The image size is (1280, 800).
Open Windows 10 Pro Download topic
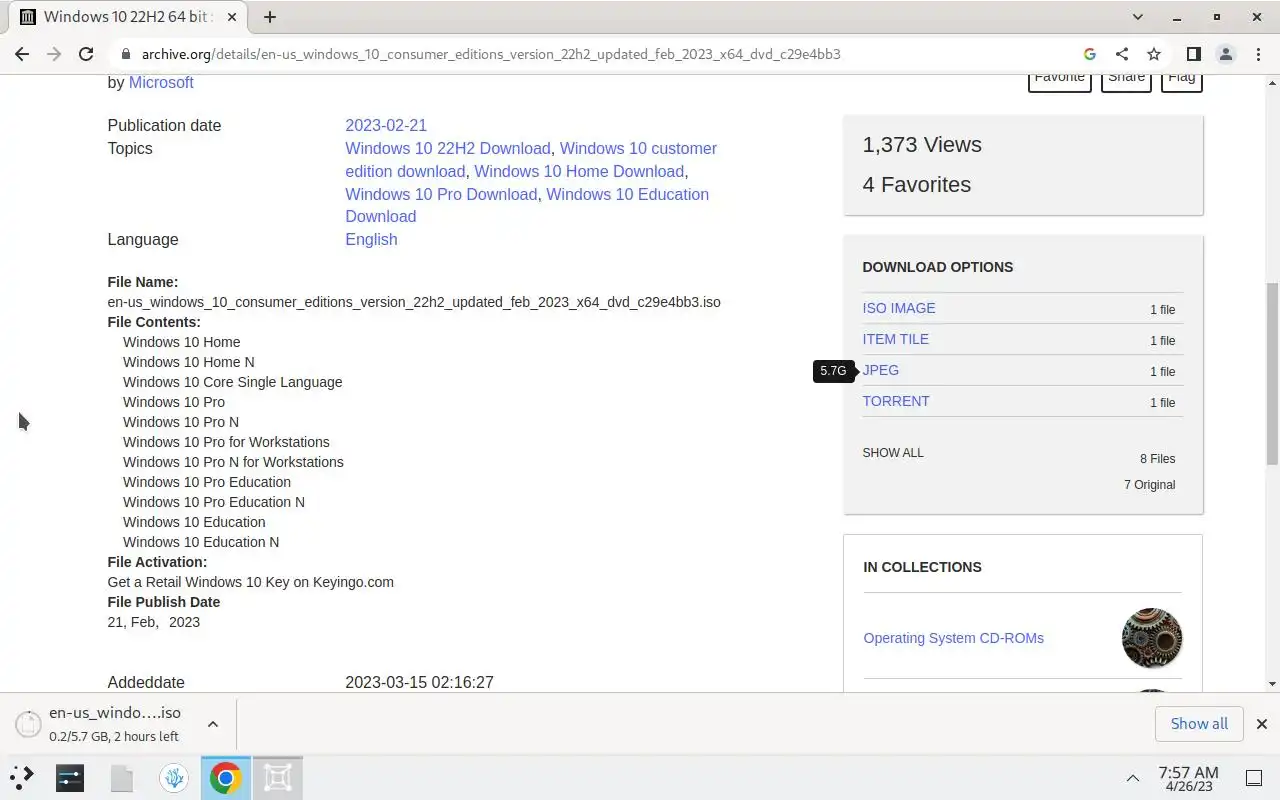click(441, 194)
